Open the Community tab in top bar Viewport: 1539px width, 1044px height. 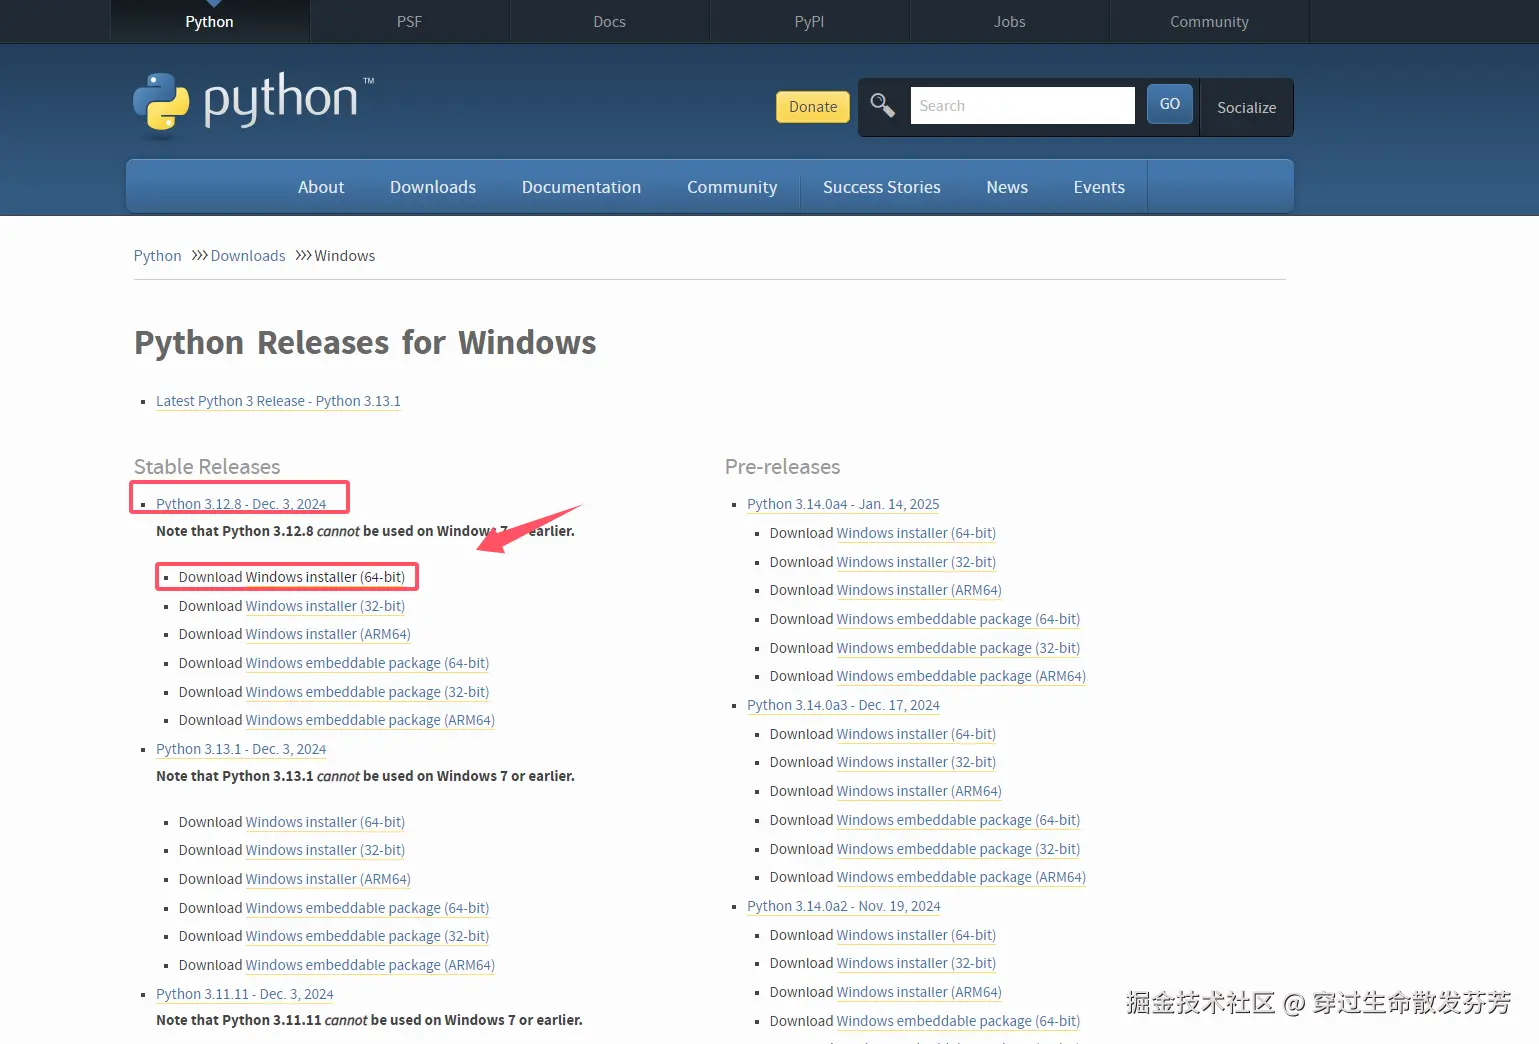pos(1209,22)
